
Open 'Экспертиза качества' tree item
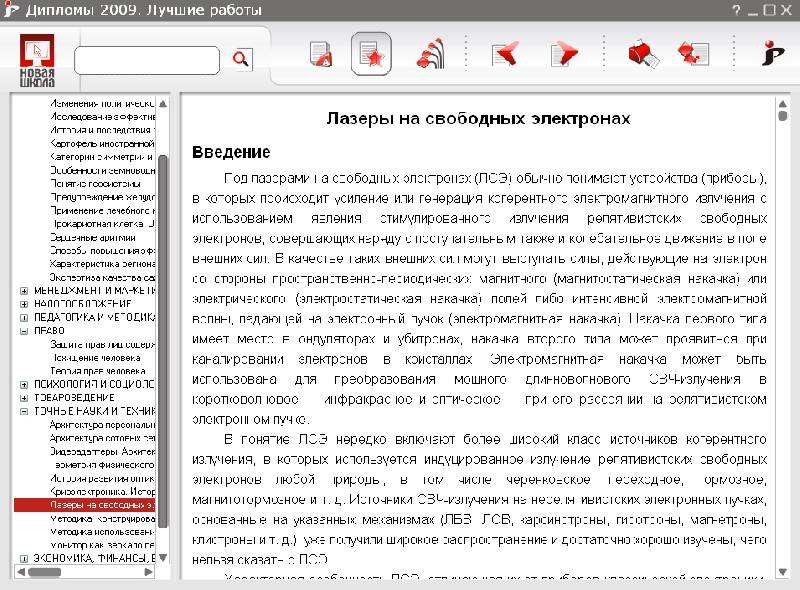coord(102,278)
